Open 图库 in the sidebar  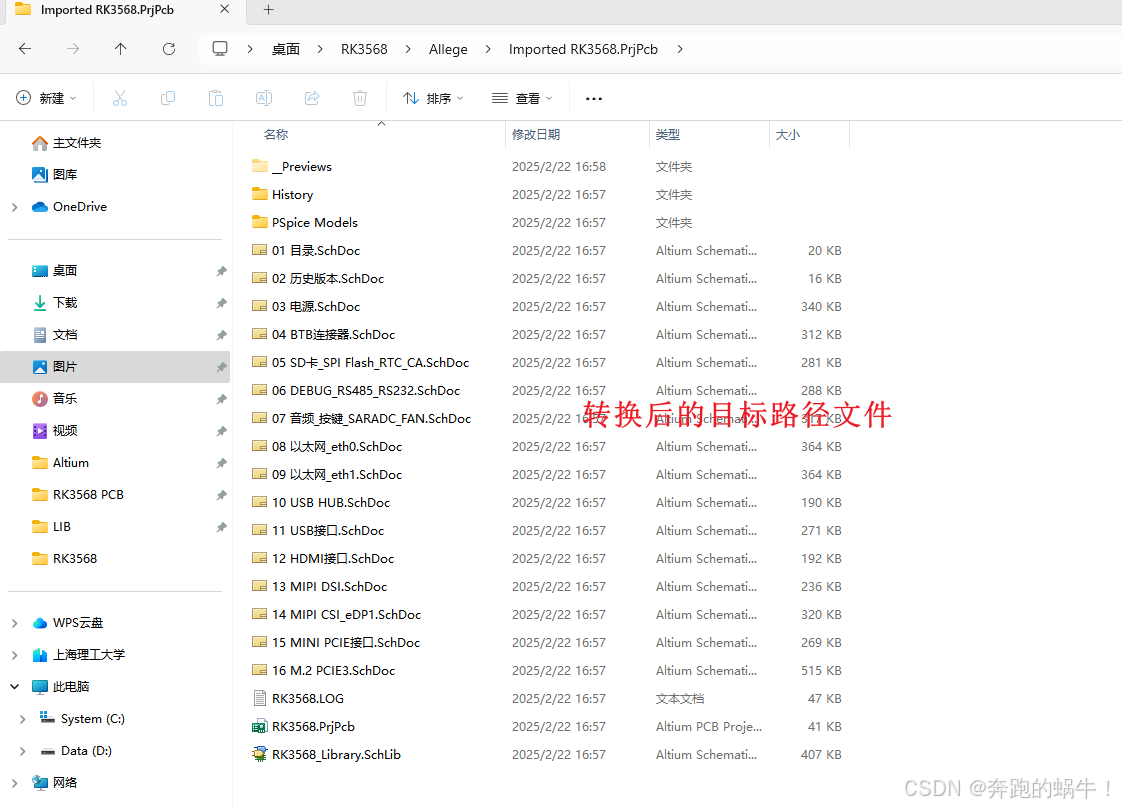(55, 175)
